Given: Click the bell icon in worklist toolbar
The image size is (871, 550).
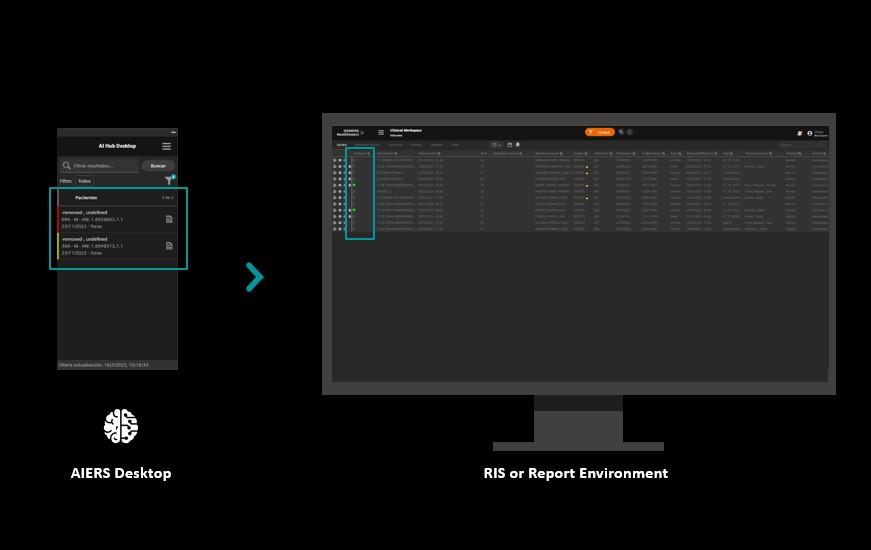Looking at the screenshot, I should [518, 145].
